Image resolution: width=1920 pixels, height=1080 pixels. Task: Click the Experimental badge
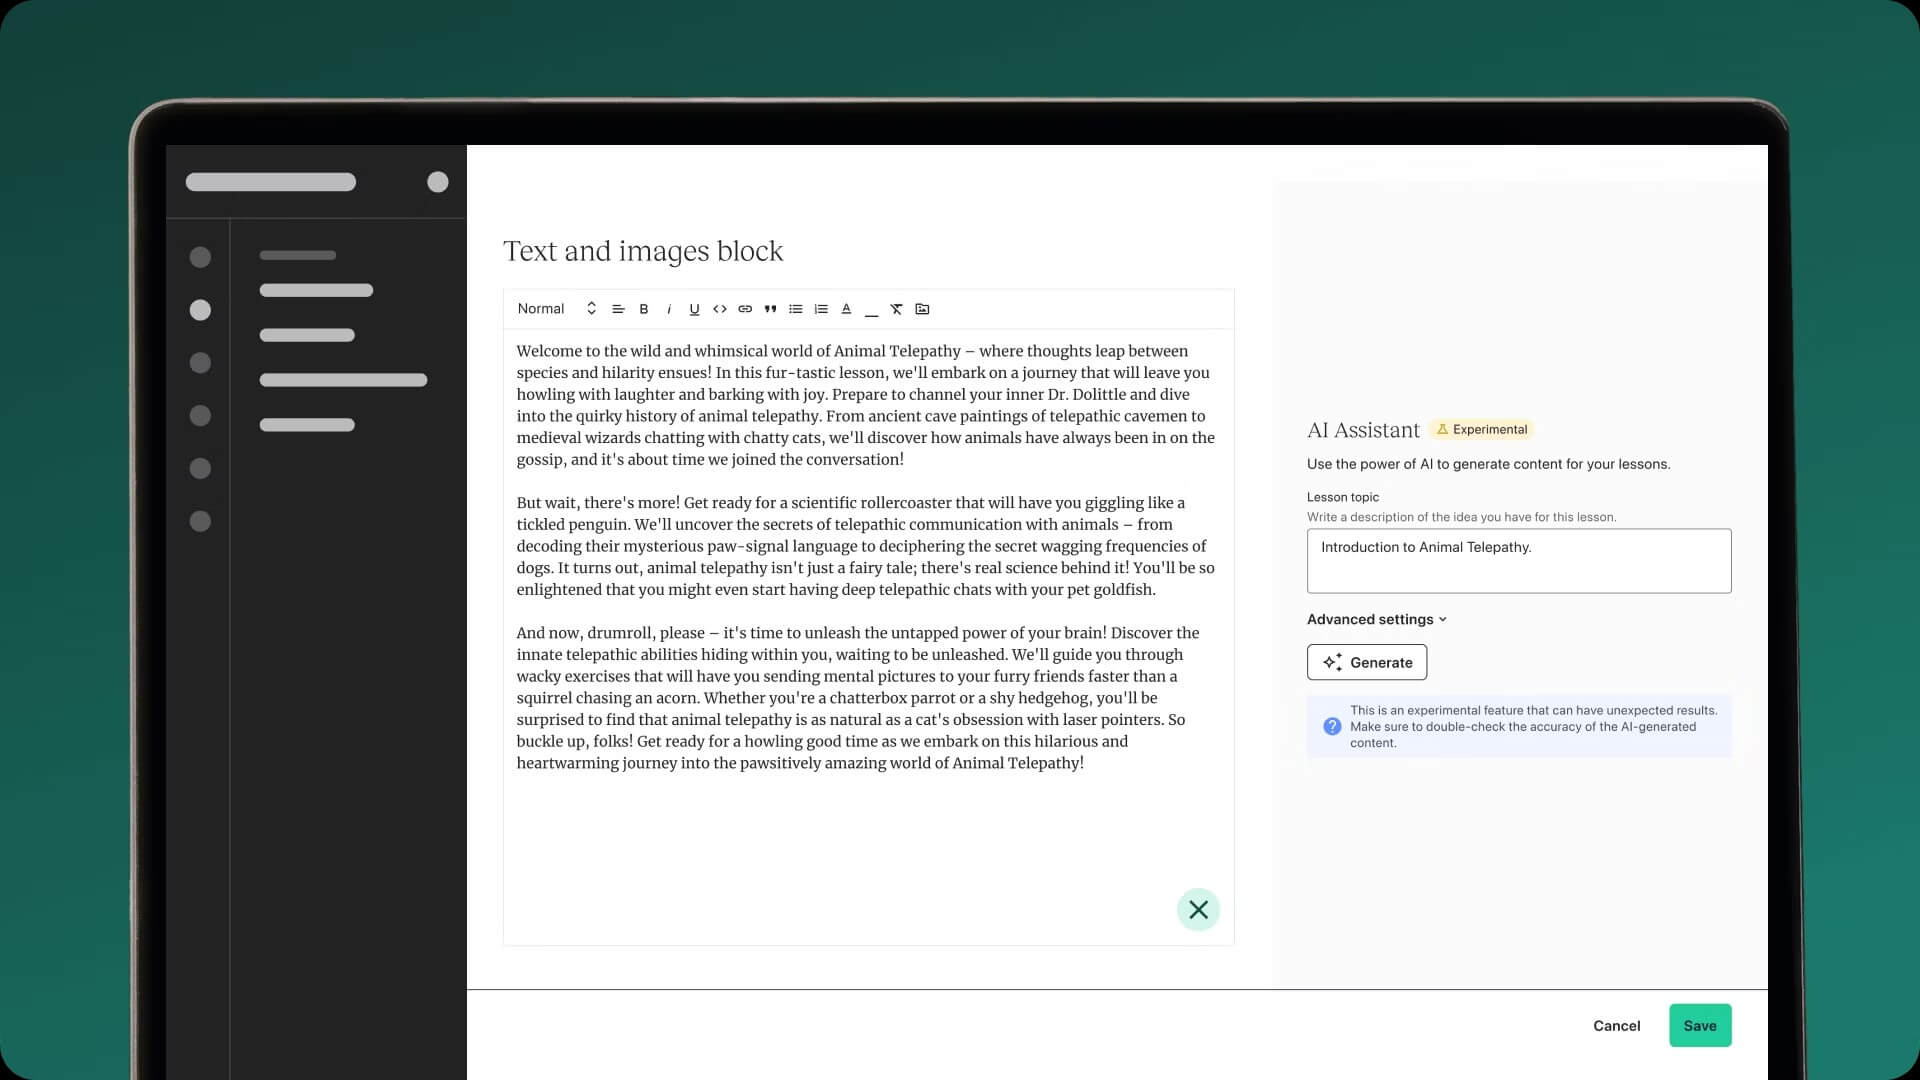point(1482,429)
